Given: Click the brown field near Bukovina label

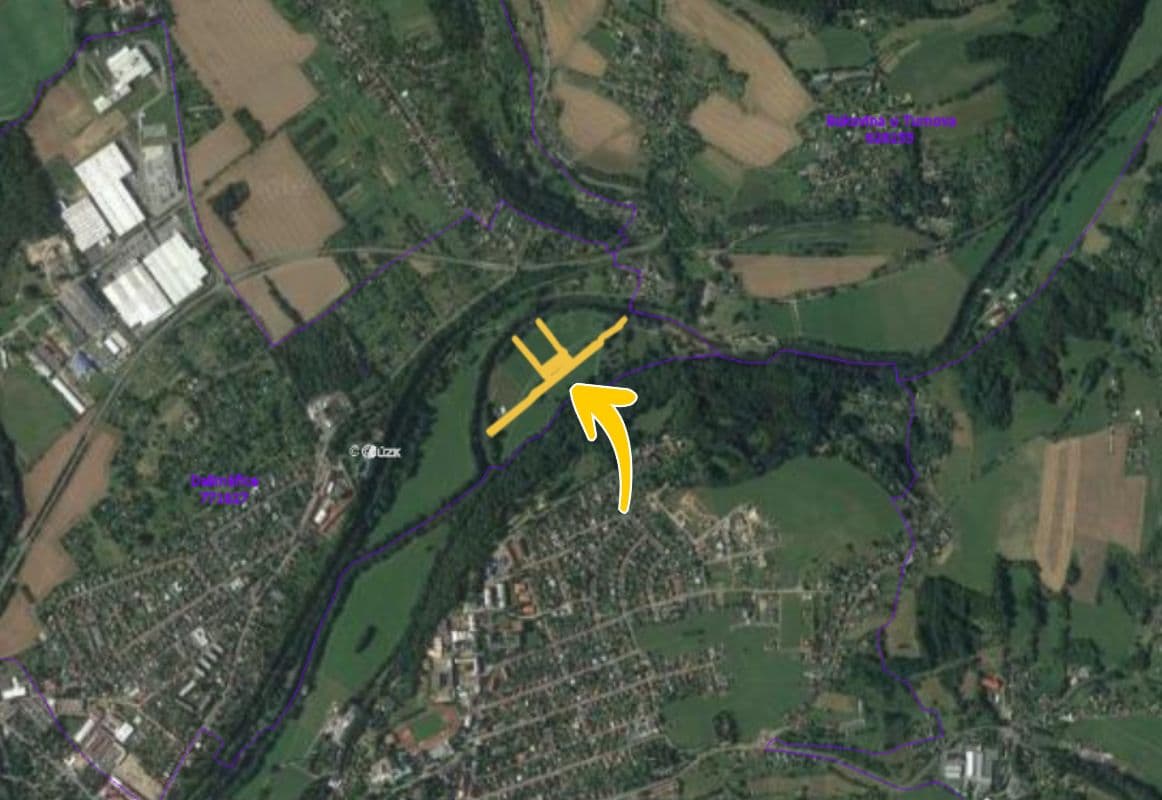Looking at the screenshot, I should pos(743,131).
